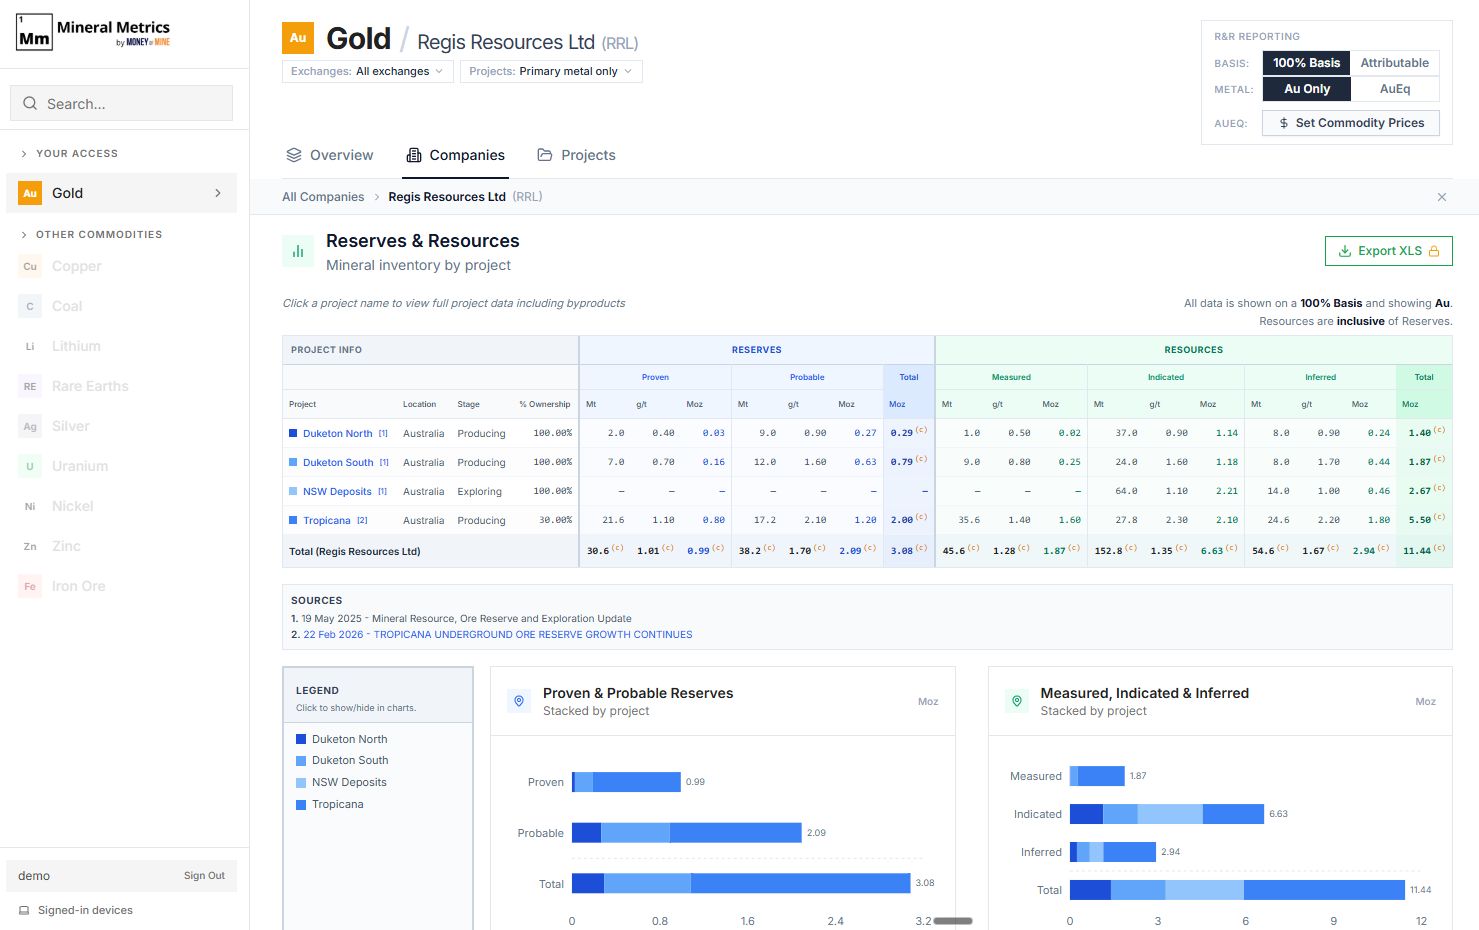Click the NSW Deposits table color swatch
1479x930 pixels.
click(x=293, y=491)
